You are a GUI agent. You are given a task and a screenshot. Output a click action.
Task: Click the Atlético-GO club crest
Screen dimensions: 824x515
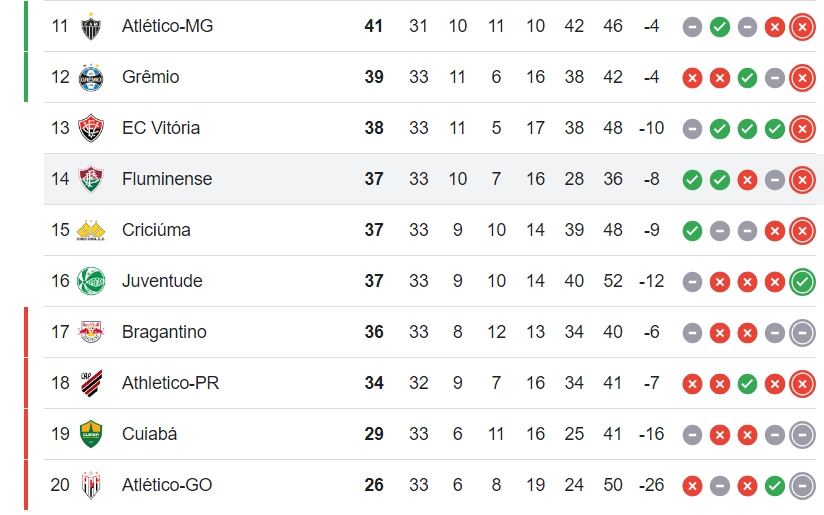(x=91, y=485)
